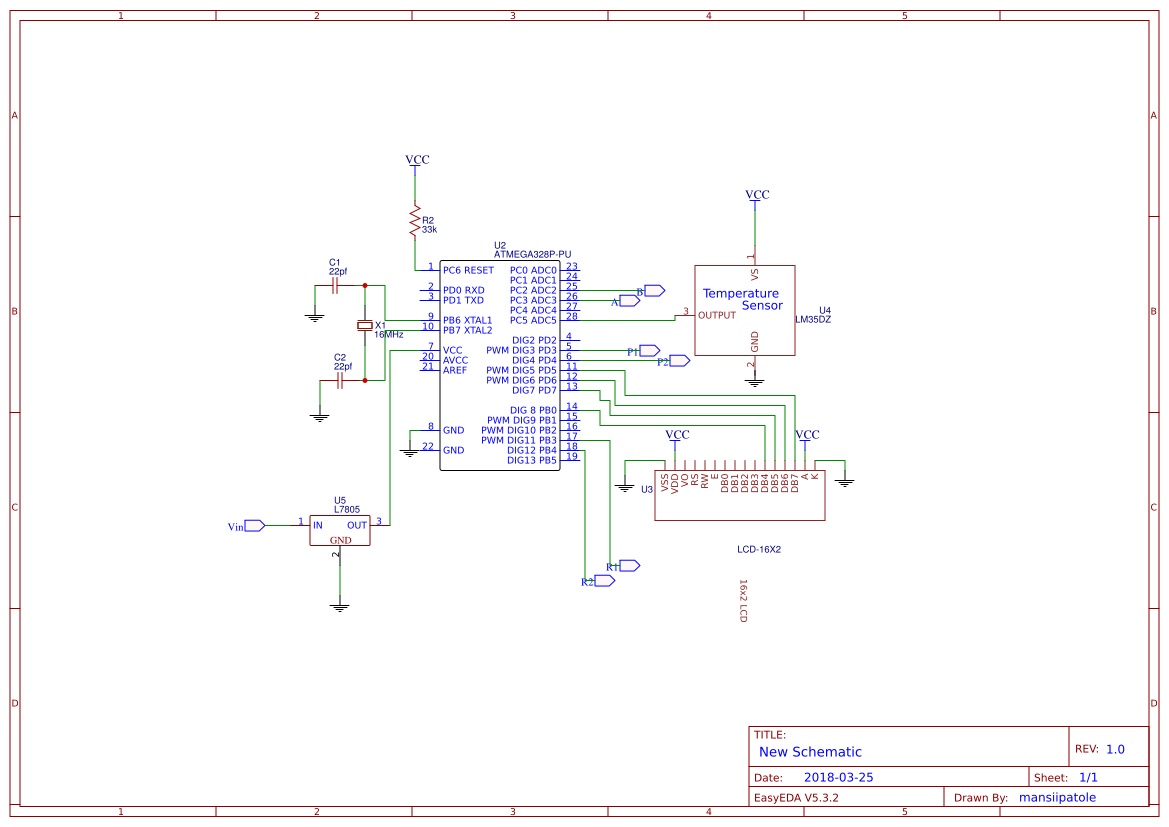Select the LM35DZ Temperature Sensor symbol
Image resolution: width=1169 pixels, height=827 pixels.
745,308
